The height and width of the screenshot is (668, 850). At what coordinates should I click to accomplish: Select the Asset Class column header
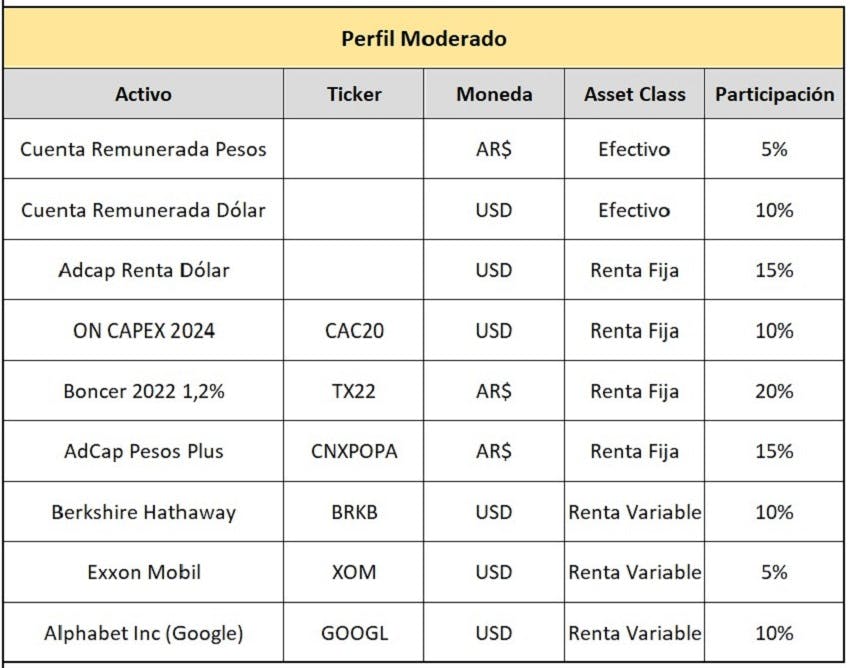634,94
